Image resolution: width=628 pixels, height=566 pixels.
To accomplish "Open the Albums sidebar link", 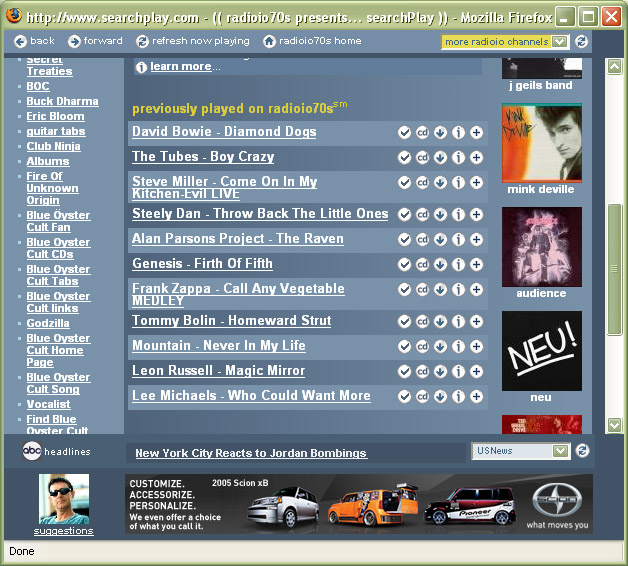I will point(48,161).
